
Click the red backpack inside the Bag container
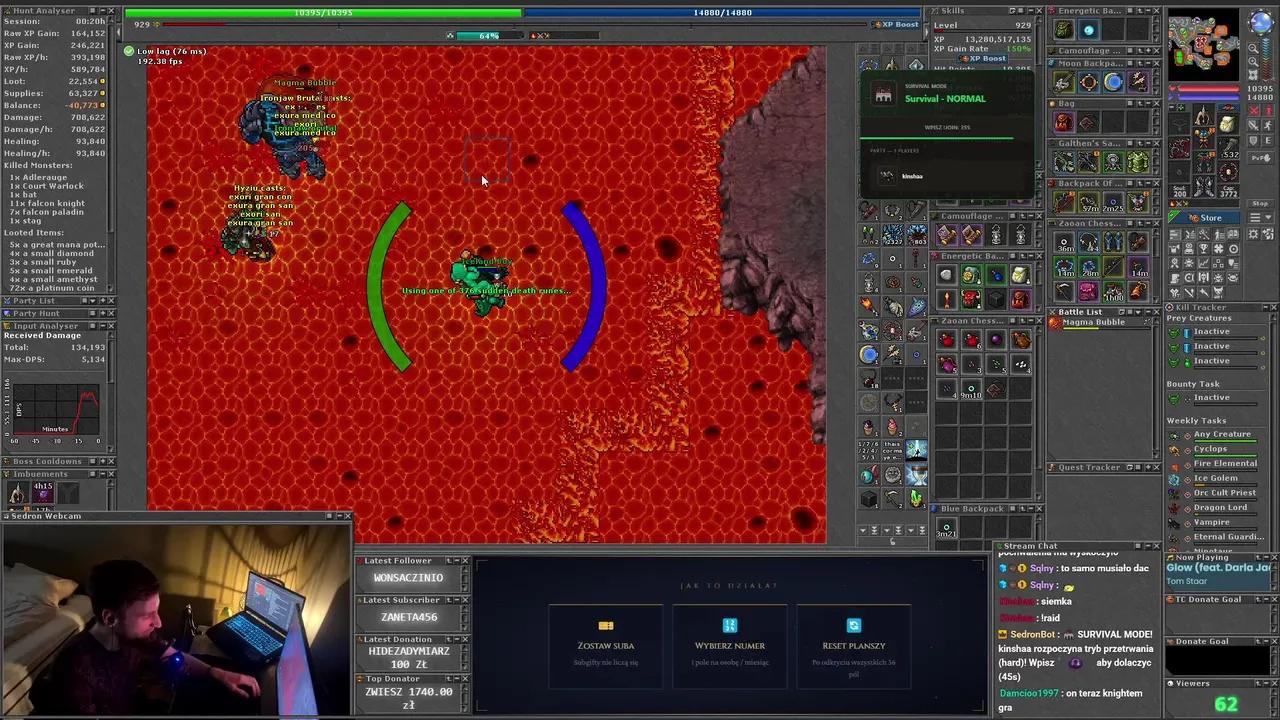[1064, 122]
